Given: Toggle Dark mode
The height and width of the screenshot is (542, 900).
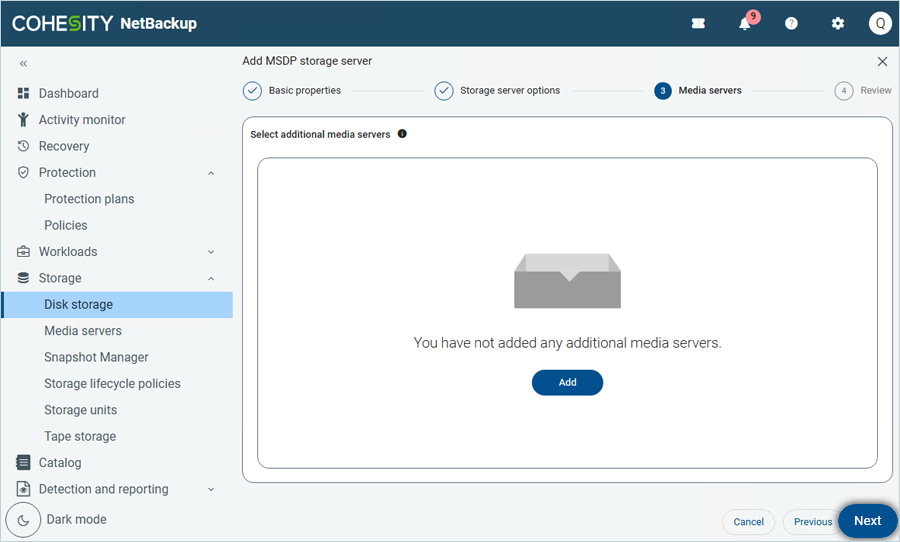Looking at the screenshot, I should point(24,520).
